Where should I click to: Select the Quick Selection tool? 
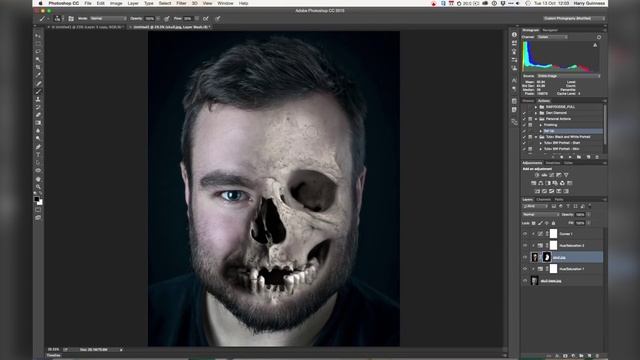coord(38,60)
